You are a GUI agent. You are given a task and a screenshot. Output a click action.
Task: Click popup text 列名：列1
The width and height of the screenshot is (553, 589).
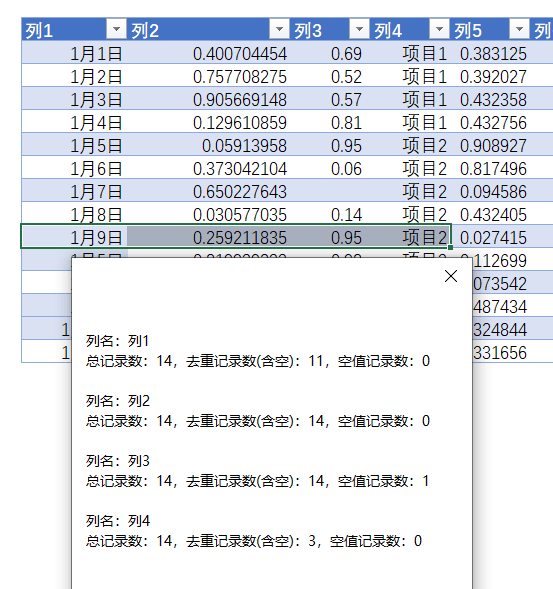click(118, 341)
